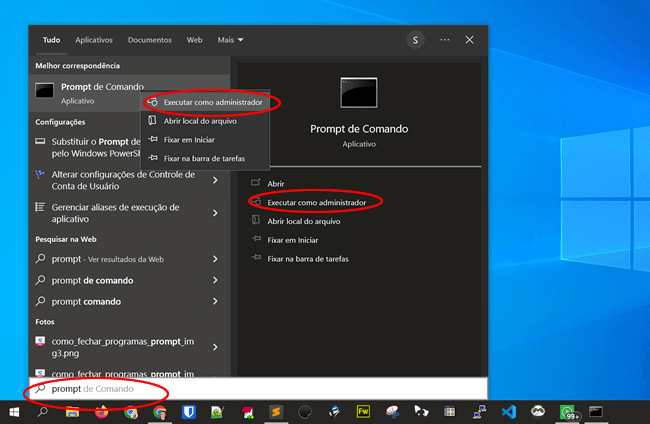Open Visual Studio Code from taskbar
The height and width of the screenshot is (424, 650).
click(508, 412)
